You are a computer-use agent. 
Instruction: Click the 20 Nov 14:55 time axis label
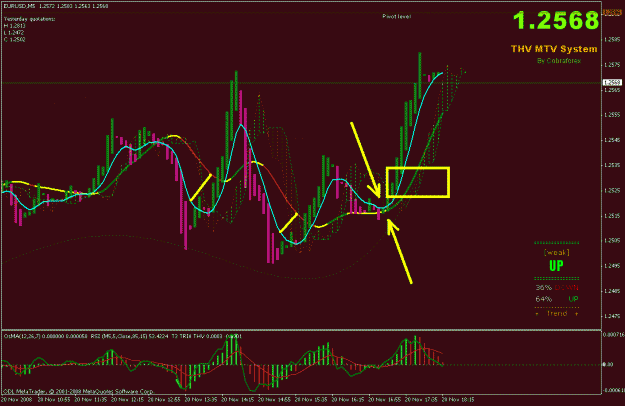(274, 399)
